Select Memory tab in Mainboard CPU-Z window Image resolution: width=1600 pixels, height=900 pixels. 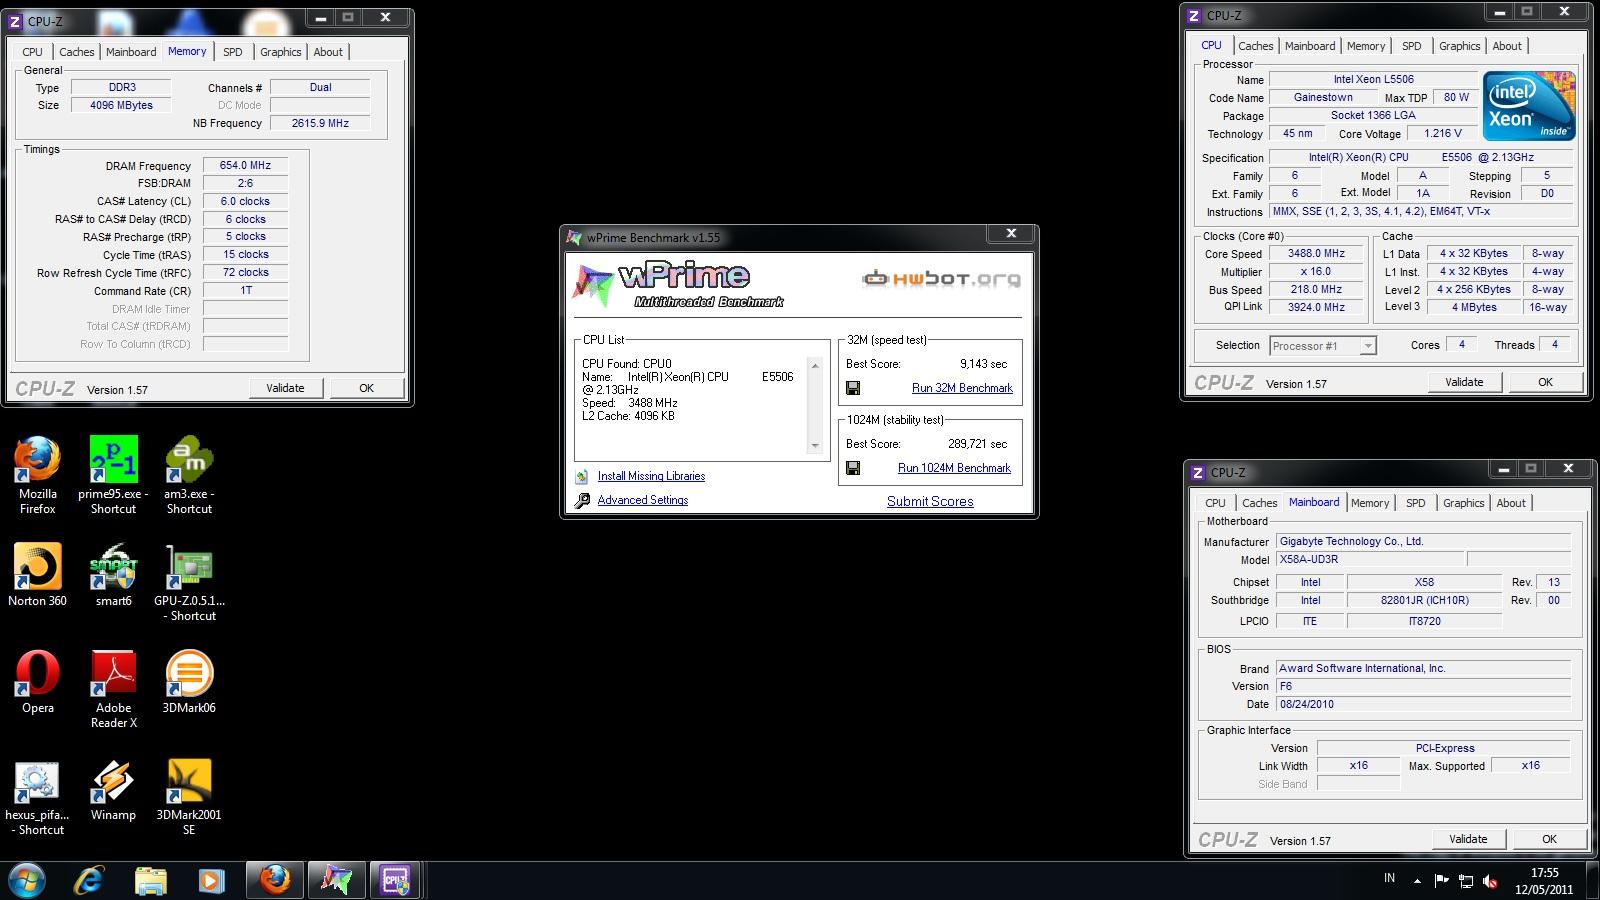coord(1370,503)
